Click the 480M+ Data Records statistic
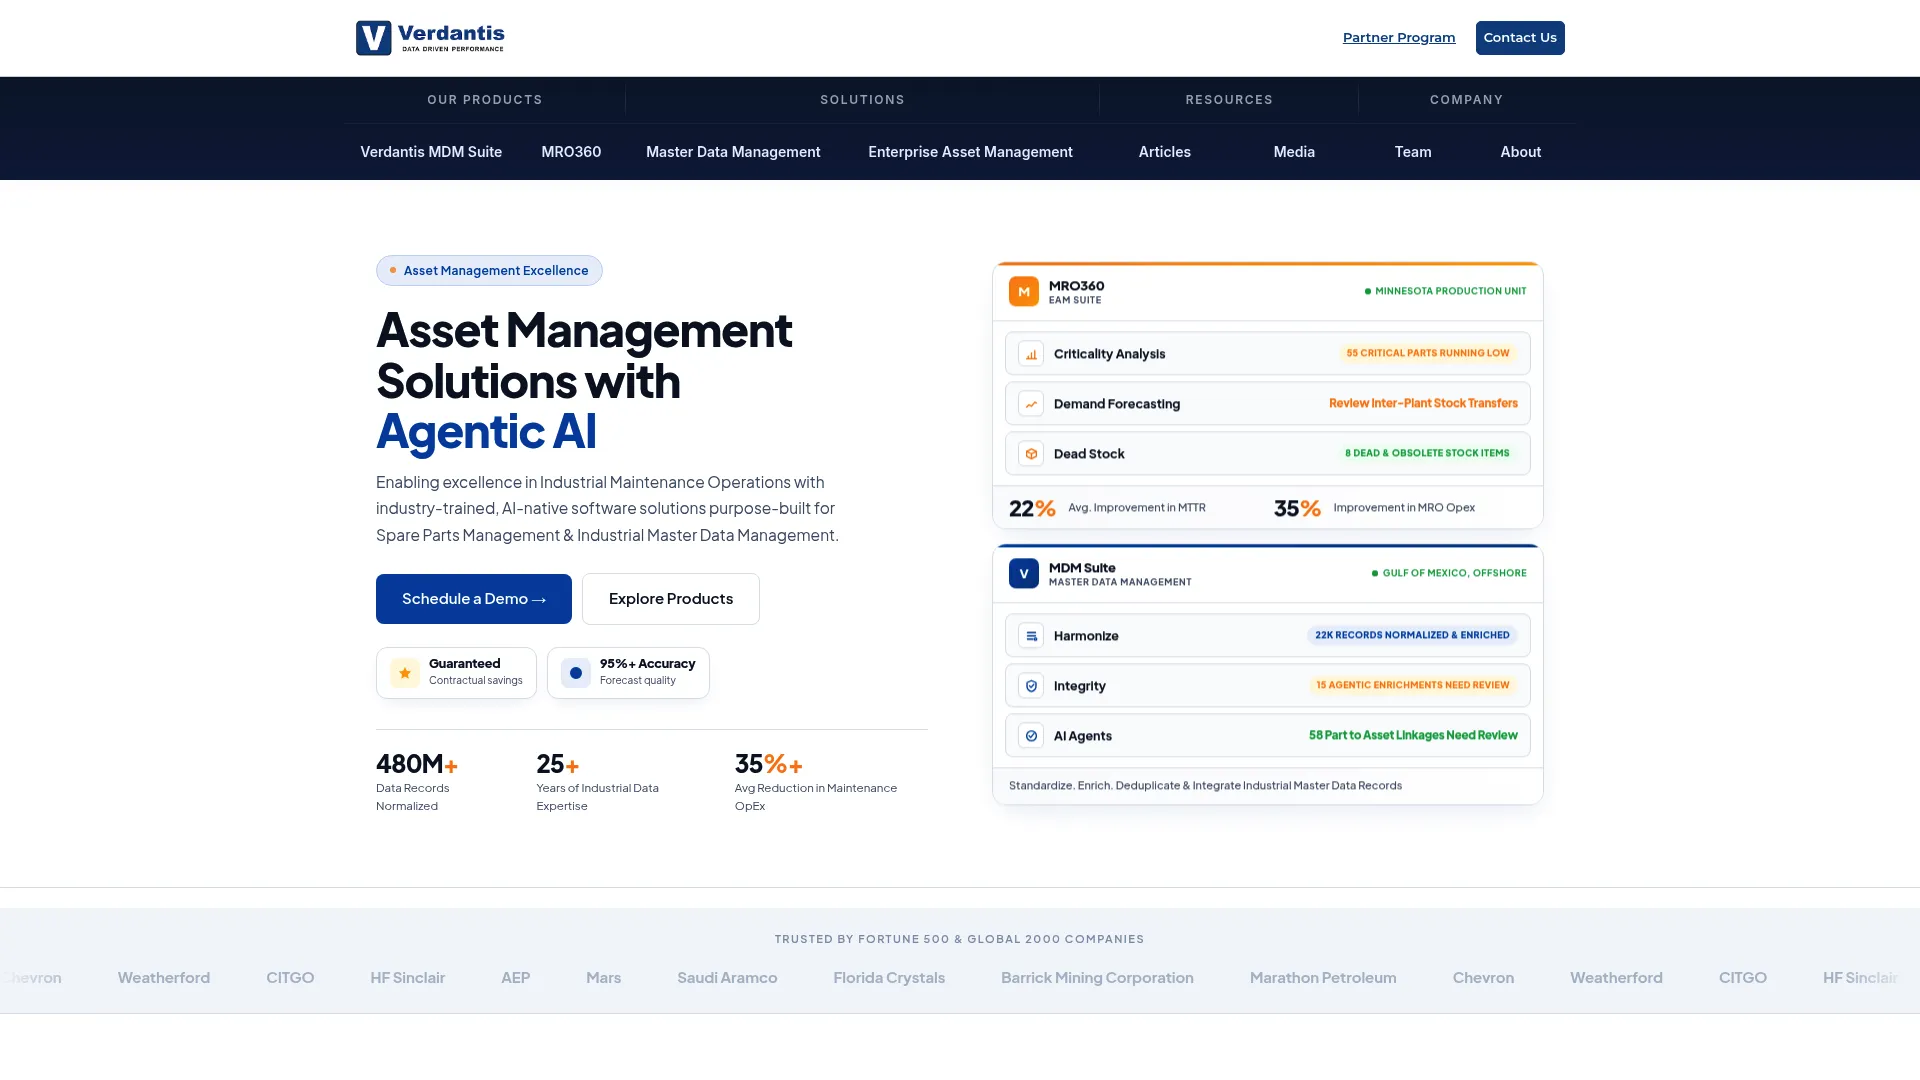Viewport: 1920px width, 1080px height. pos(417,782)
